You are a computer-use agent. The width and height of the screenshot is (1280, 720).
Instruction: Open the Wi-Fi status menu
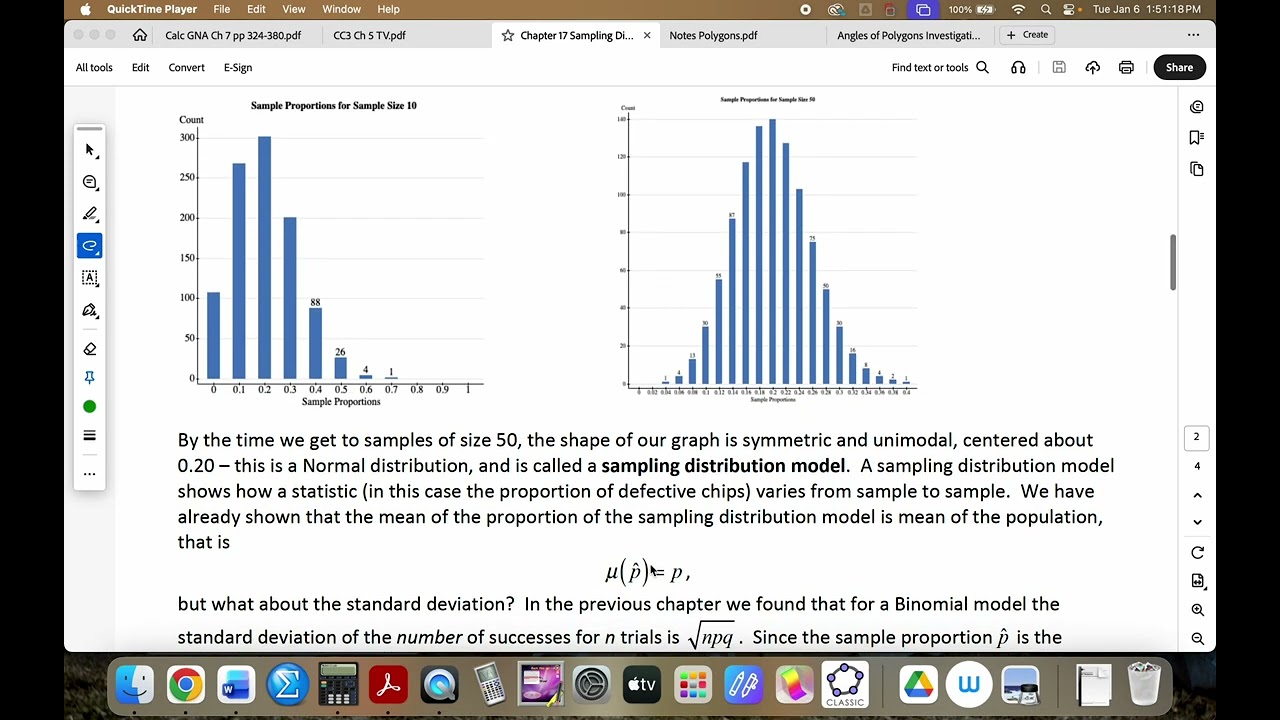[x=1018, y=9]
